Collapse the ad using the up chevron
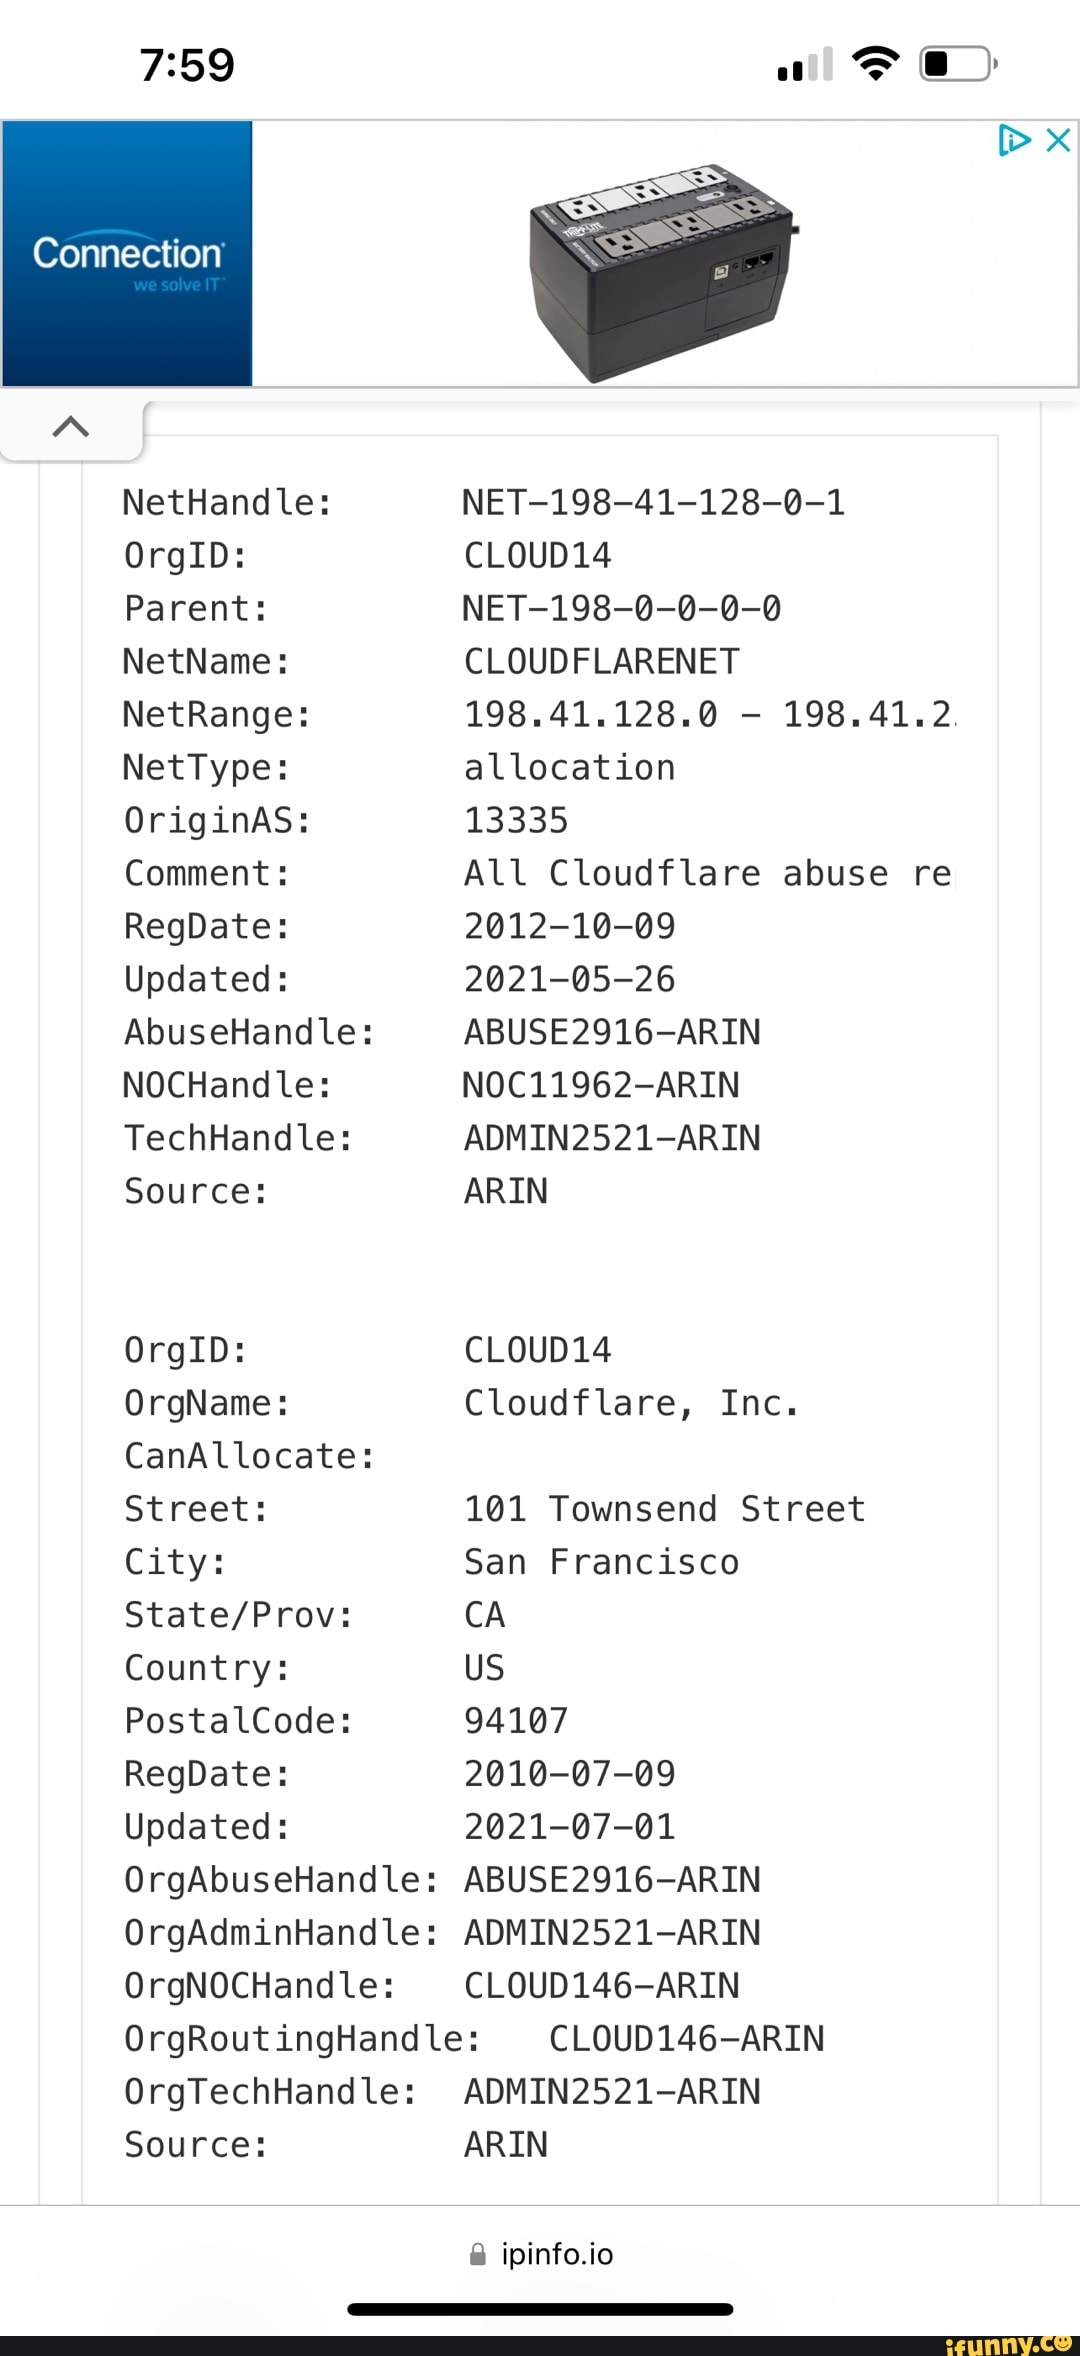The width and height of the screenshot is (1080, 2356). (71, 428)
